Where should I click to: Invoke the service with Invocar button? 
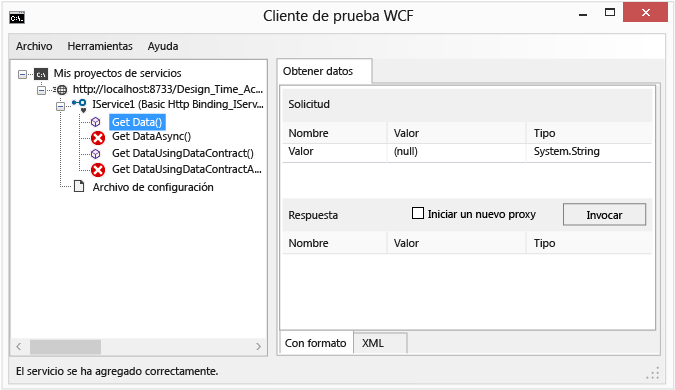click(x=604, y=215)
